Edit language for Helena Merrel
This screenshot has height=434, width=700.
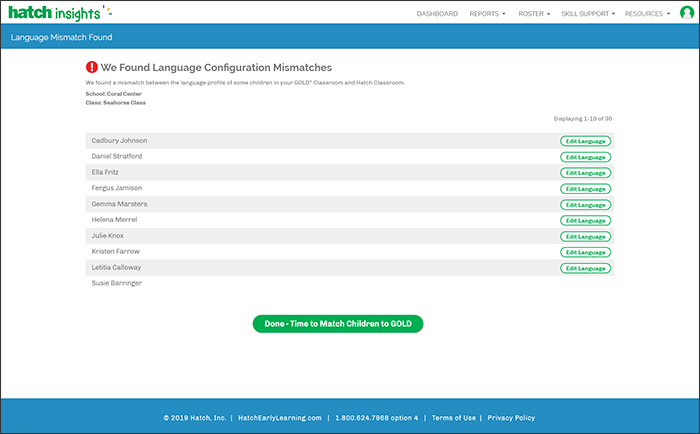[585, 221]
